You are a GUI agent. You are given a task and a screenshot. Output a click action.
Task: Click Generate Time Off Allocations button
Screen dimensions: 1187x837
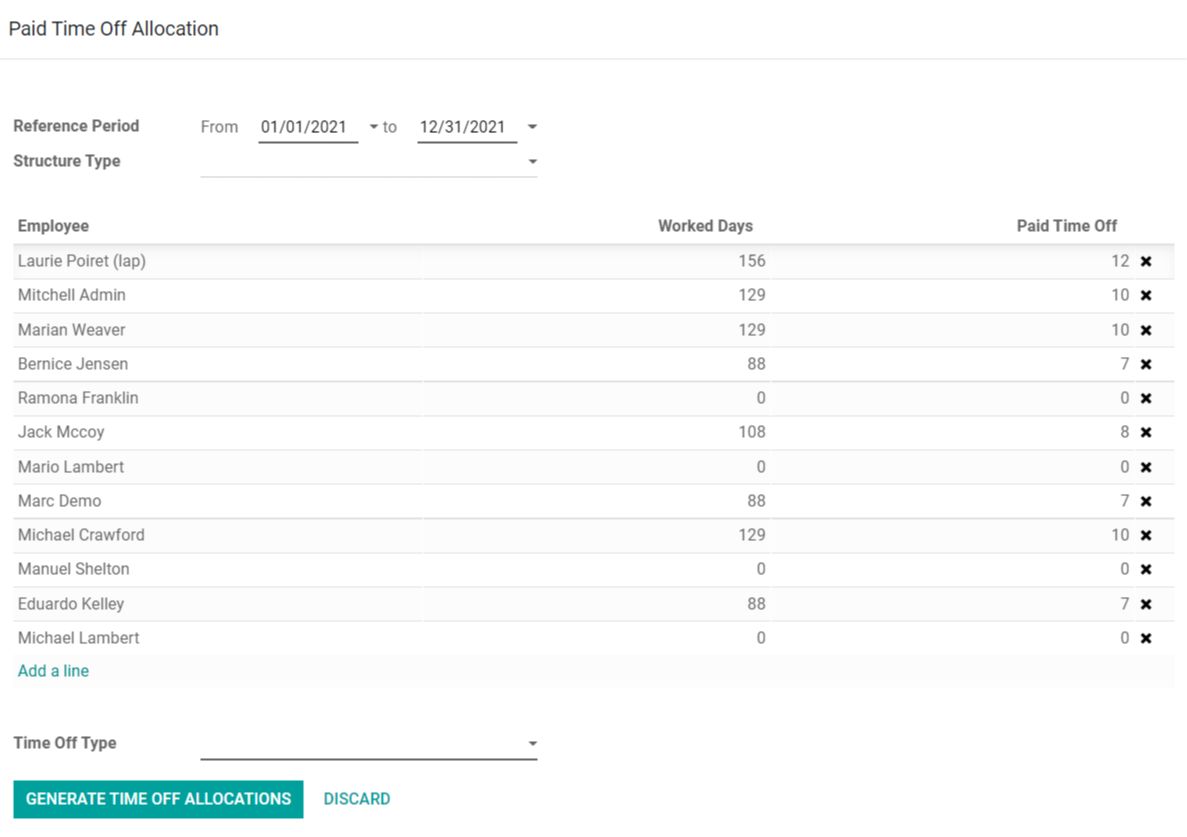pyautogui.click(x=158, y=799)
